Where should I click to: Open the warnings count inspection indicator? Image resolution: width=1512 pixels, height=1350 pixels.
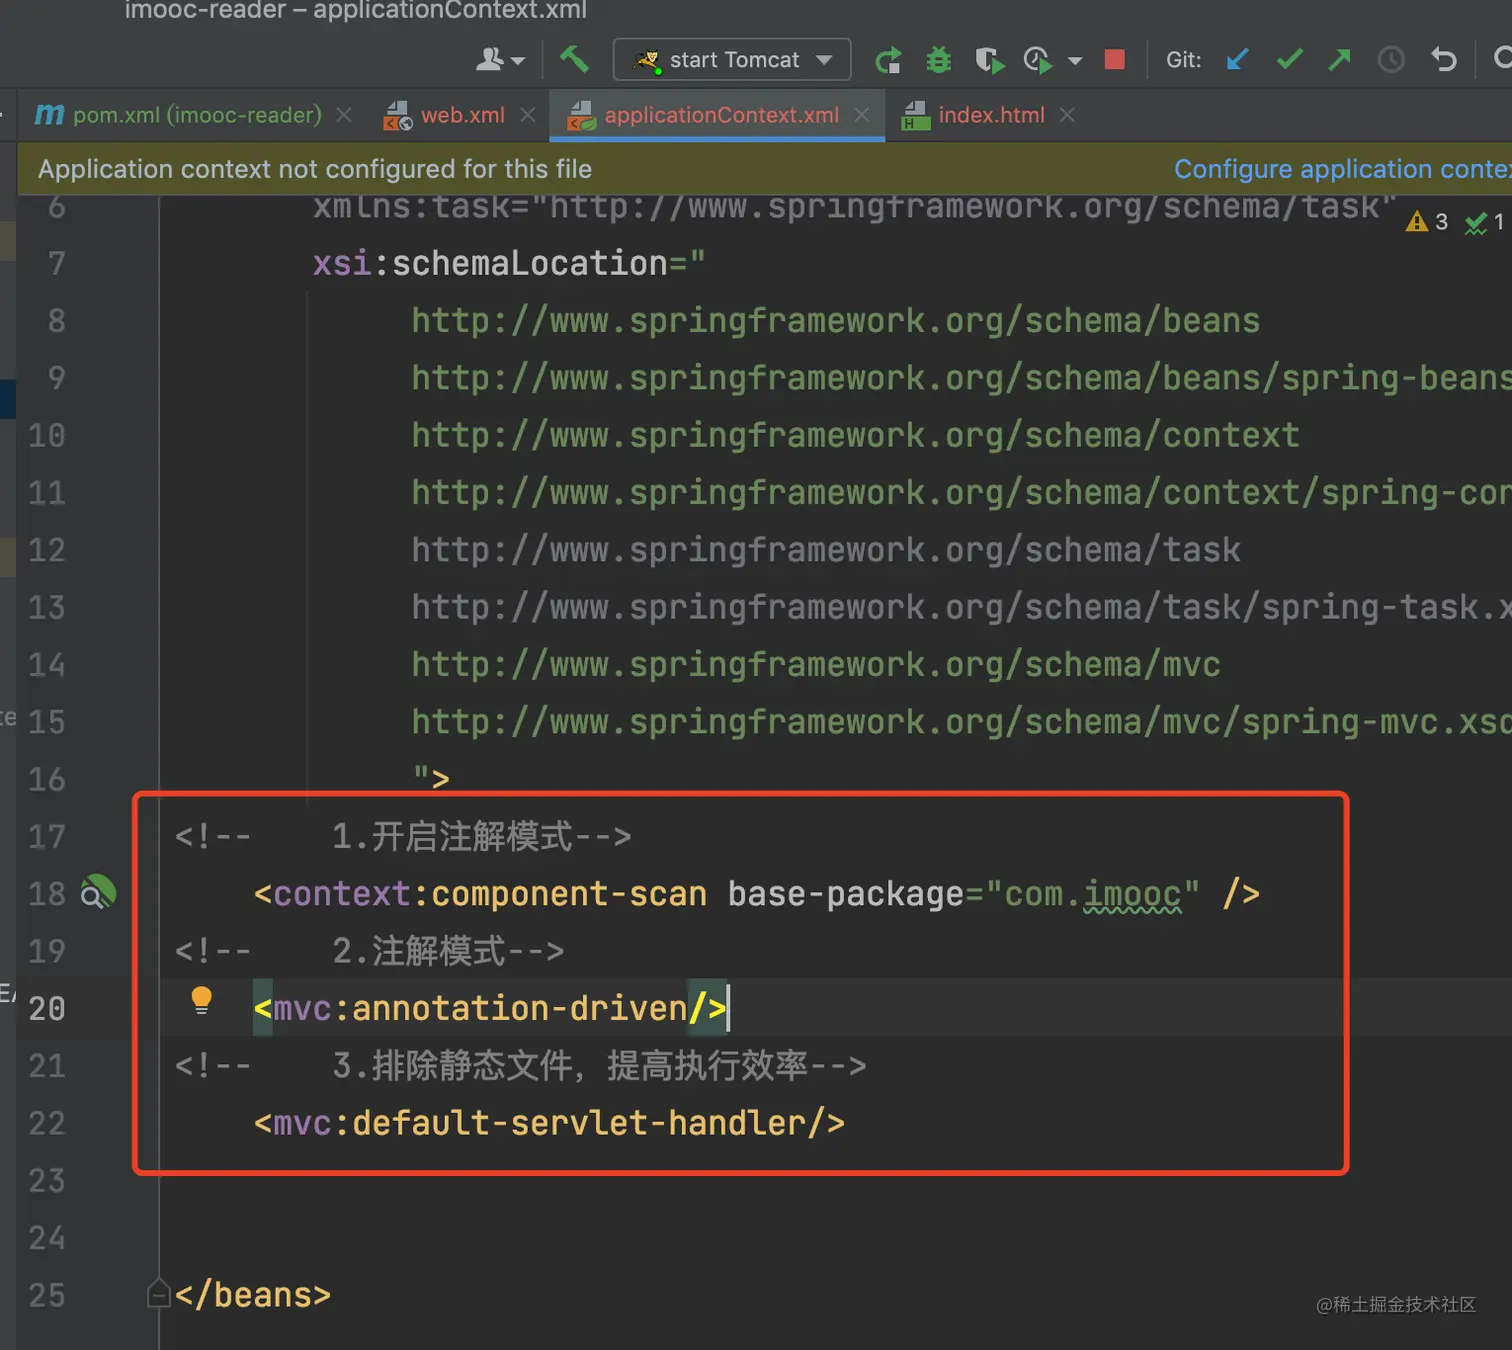[x=1427, y=222]
